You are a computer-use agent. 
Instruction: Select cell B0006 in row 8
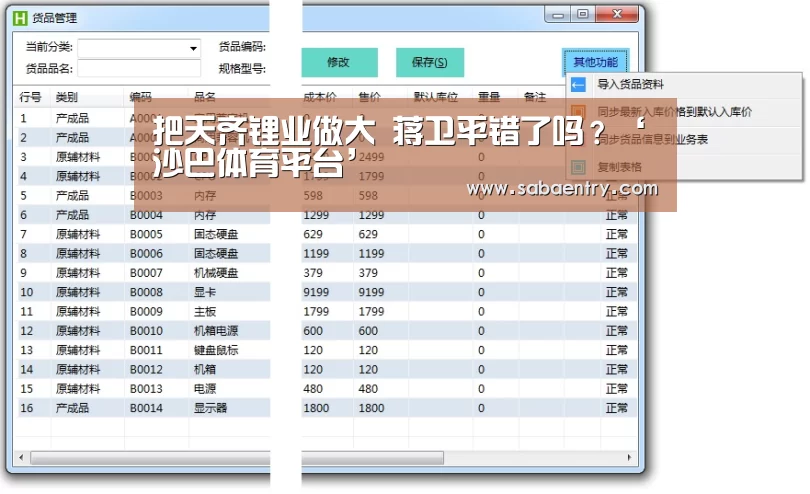tap(146, 254)
